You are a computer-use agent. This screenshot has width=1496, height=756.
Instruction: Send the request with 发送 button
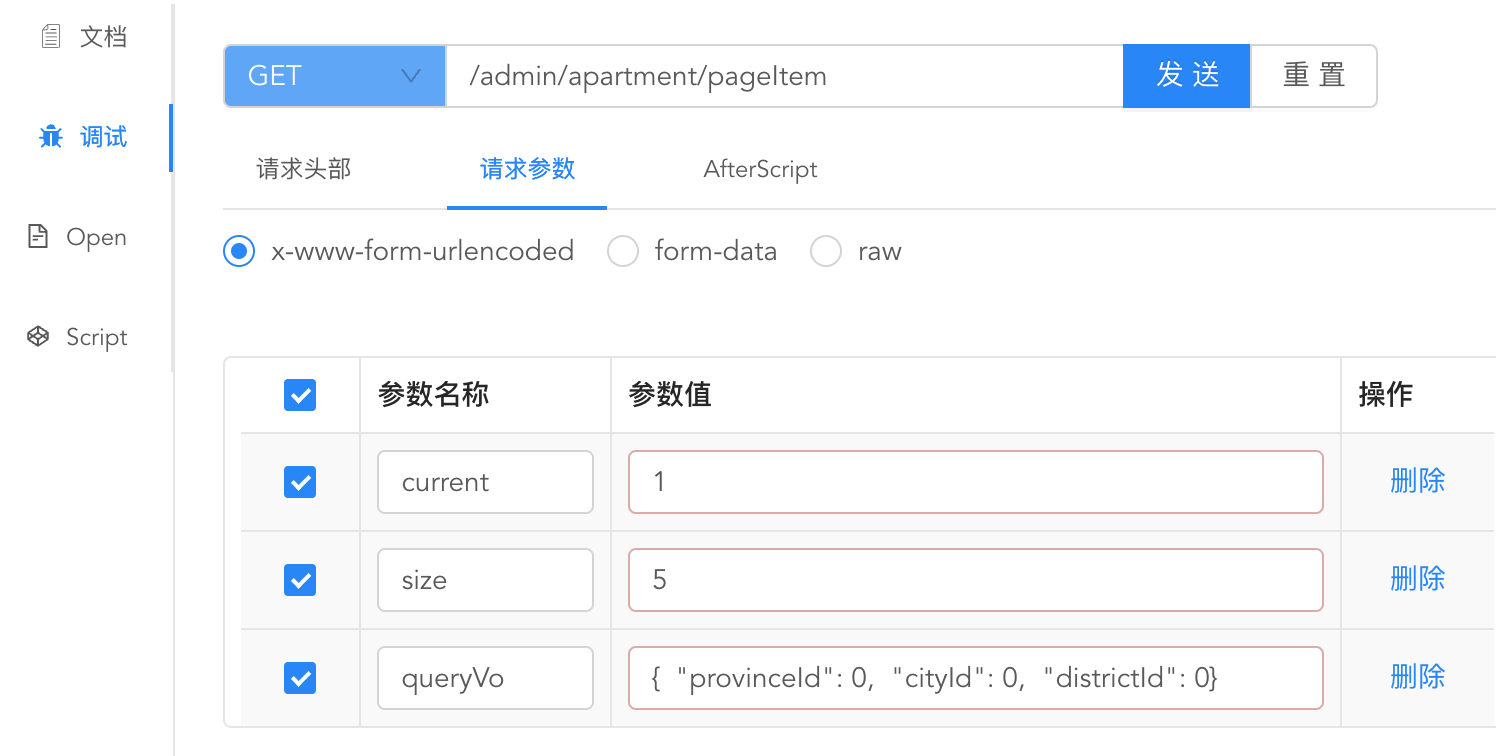(x=1187, y=76)
